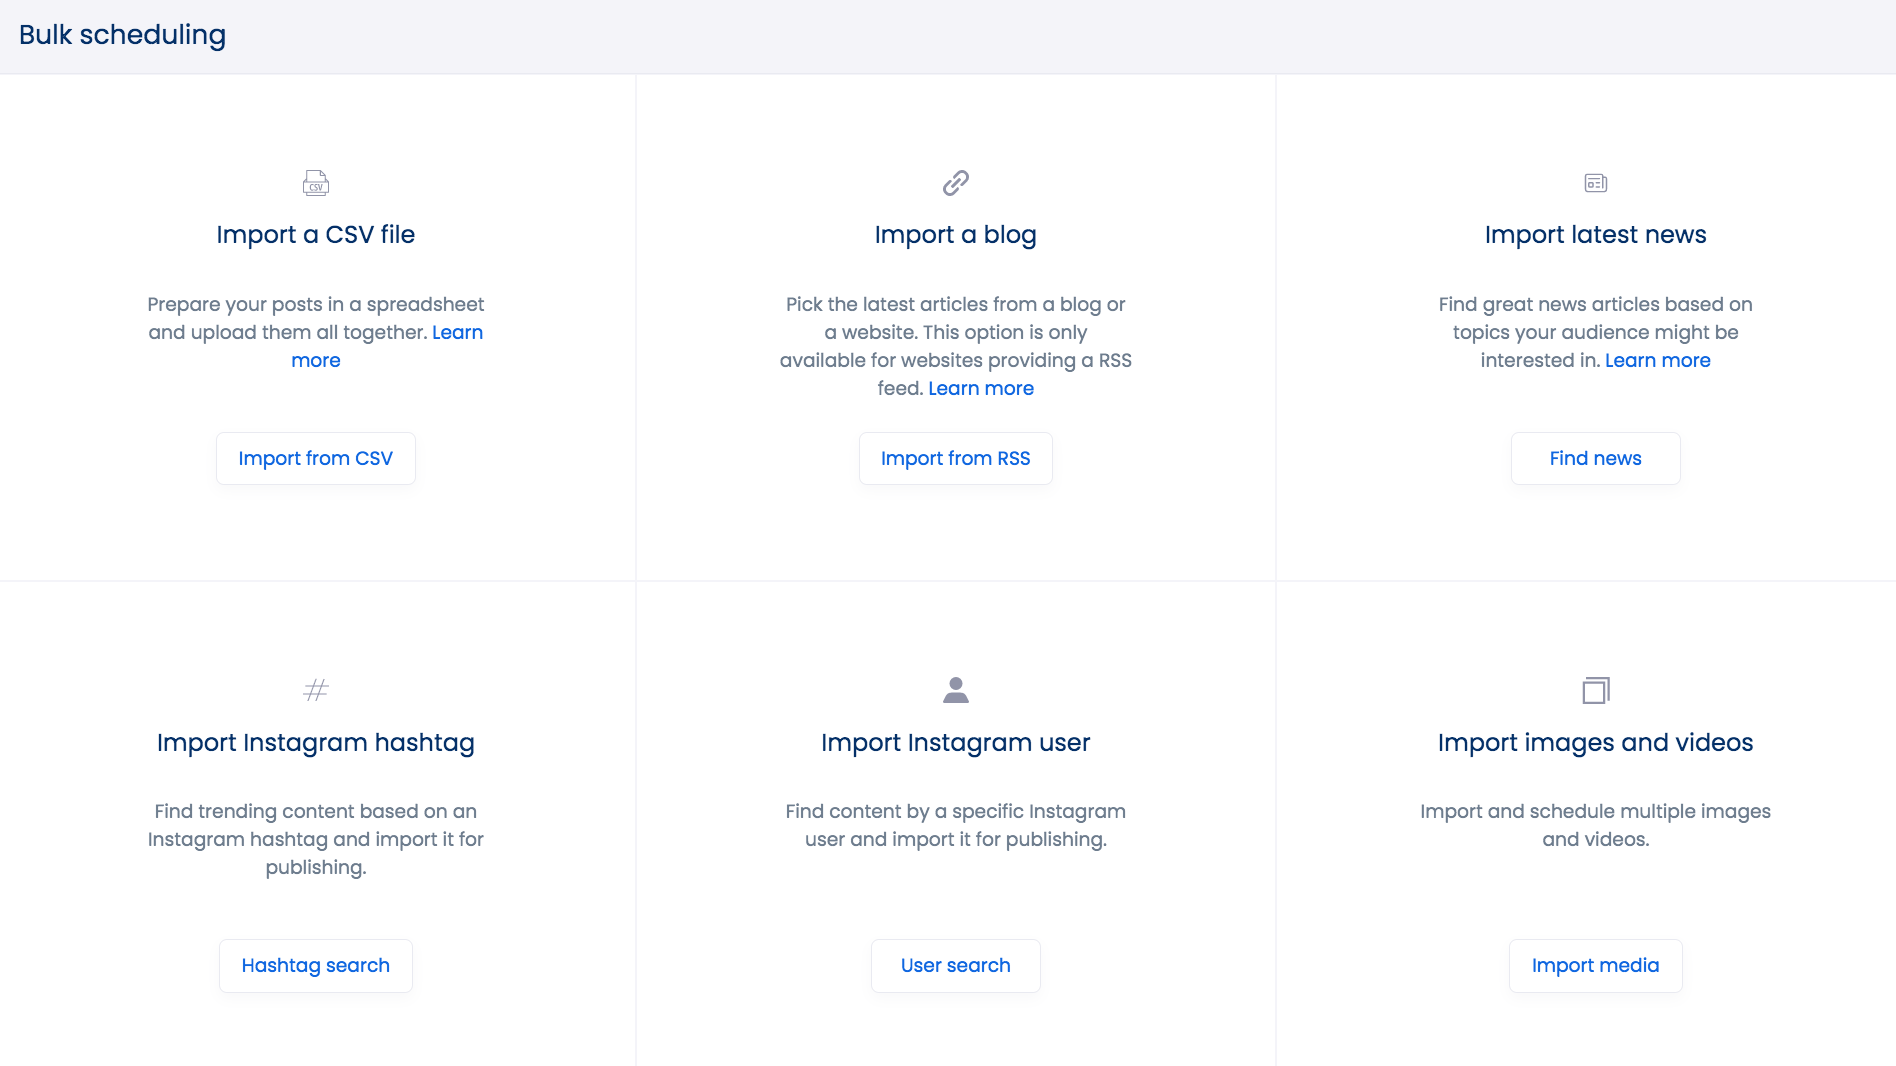Click the Bulk scheduling header
Image resolution: width=1896 pixels, height=1066 pixels.
click(x=122, y=35)
